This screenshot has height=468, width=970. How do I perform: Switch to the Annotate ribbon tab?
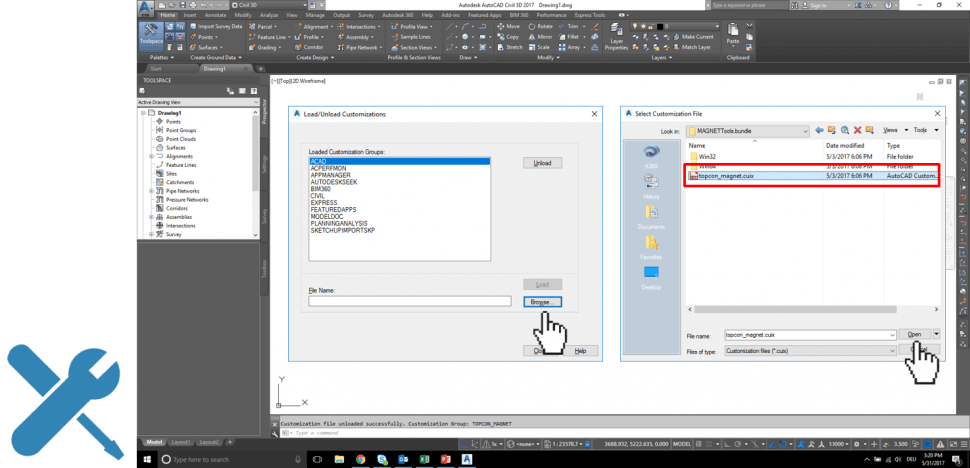click(217, 16)
